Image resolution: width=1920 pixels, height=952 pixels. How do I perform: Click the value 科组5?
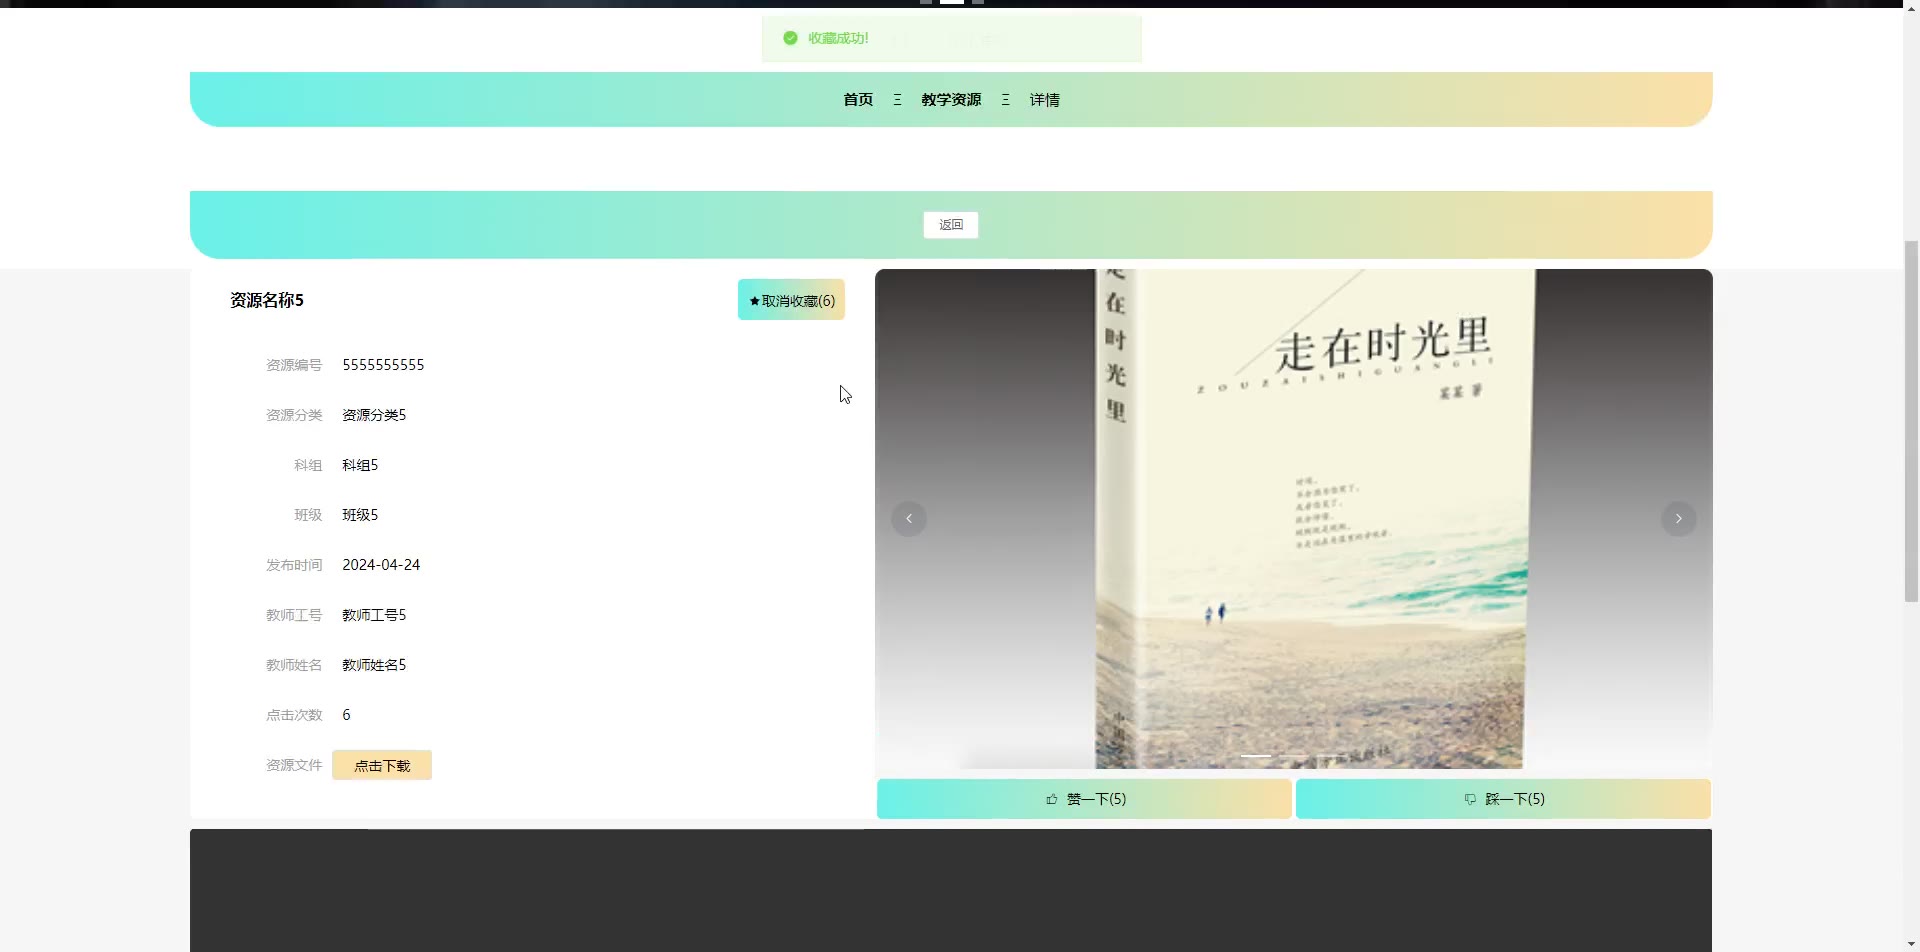pos(360,465)
